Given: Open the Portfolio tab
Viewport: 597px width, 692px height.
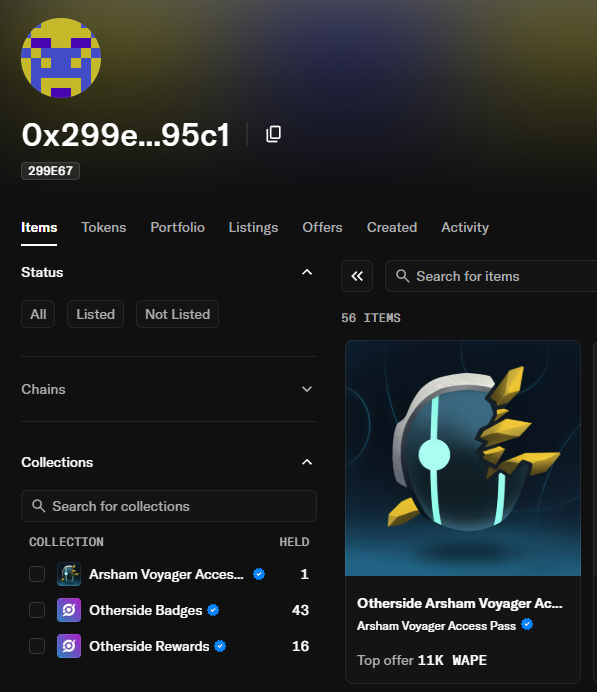Looking at the screenshot, I should point(177,228).
